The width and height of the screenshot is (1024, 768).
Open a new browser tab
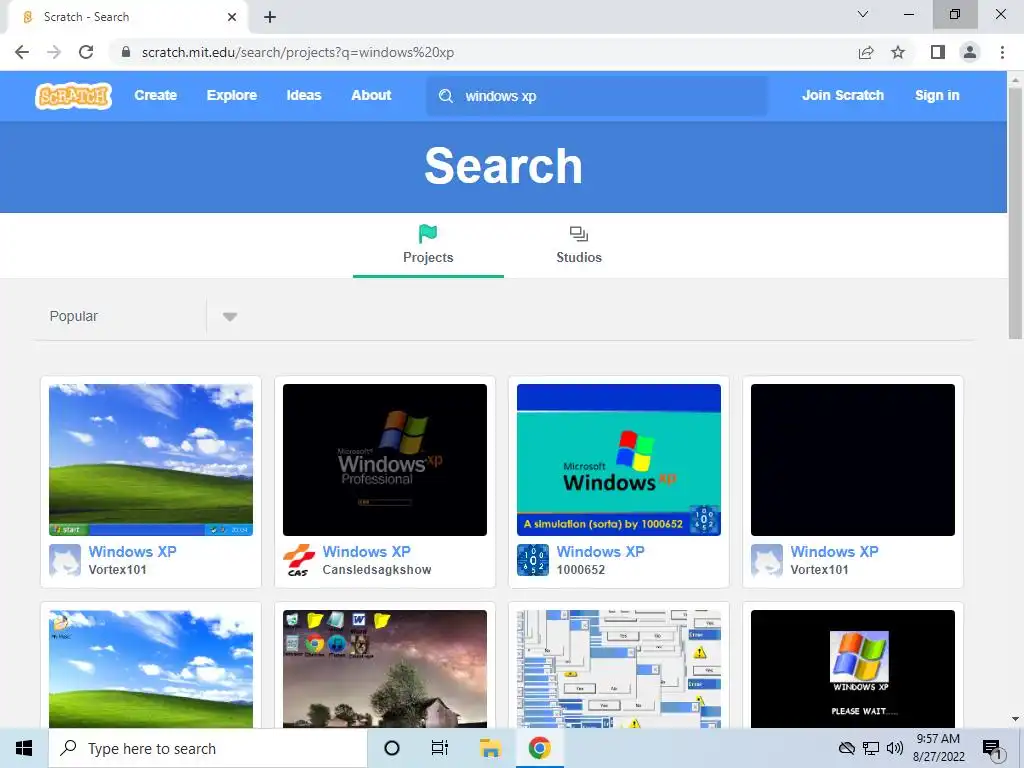(x=270, y=17)
